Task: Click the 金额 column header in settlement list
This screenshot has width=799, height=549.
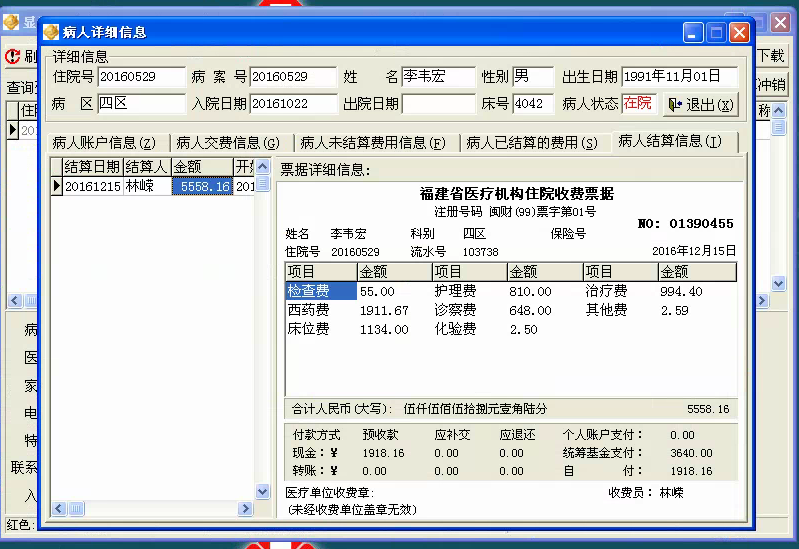Action: pyautogui.click(x=202, y=167)
